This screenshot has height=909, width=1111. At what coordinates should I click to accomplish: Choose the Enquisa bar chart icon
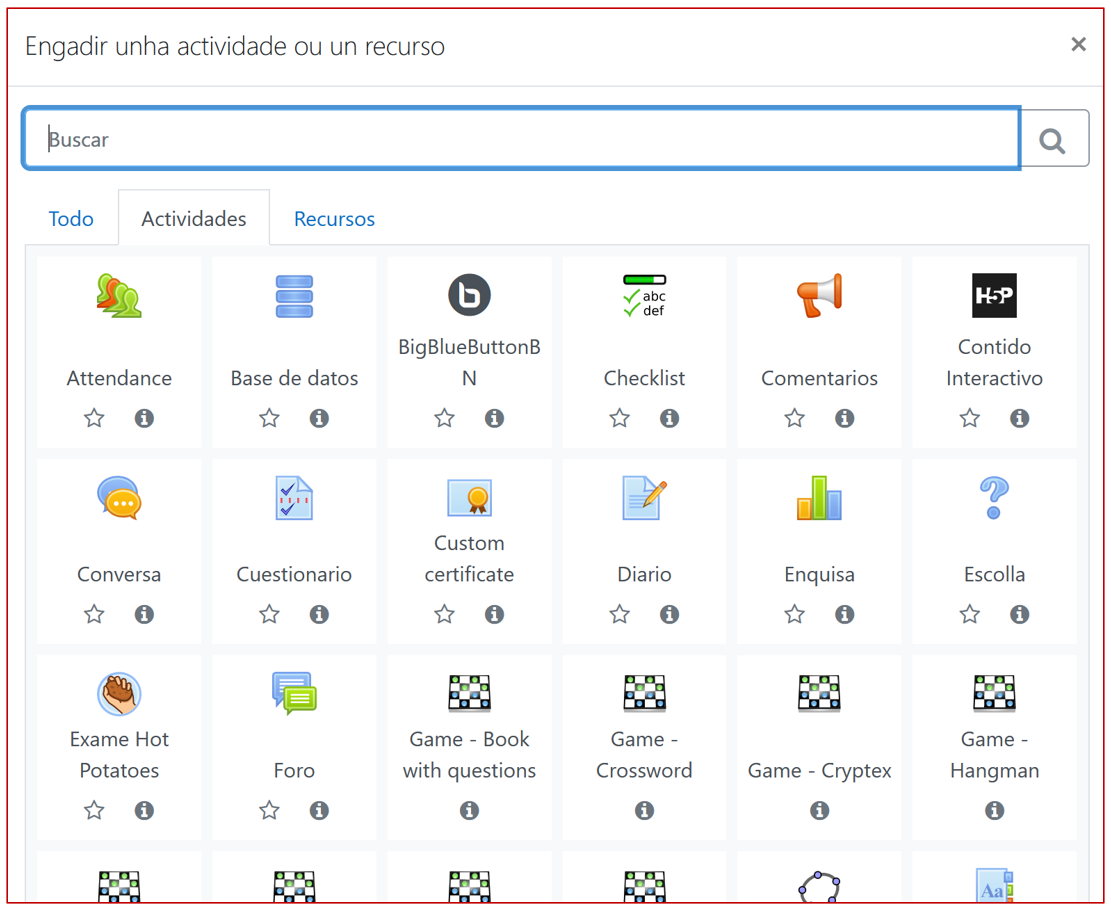[x=819, y=498]
